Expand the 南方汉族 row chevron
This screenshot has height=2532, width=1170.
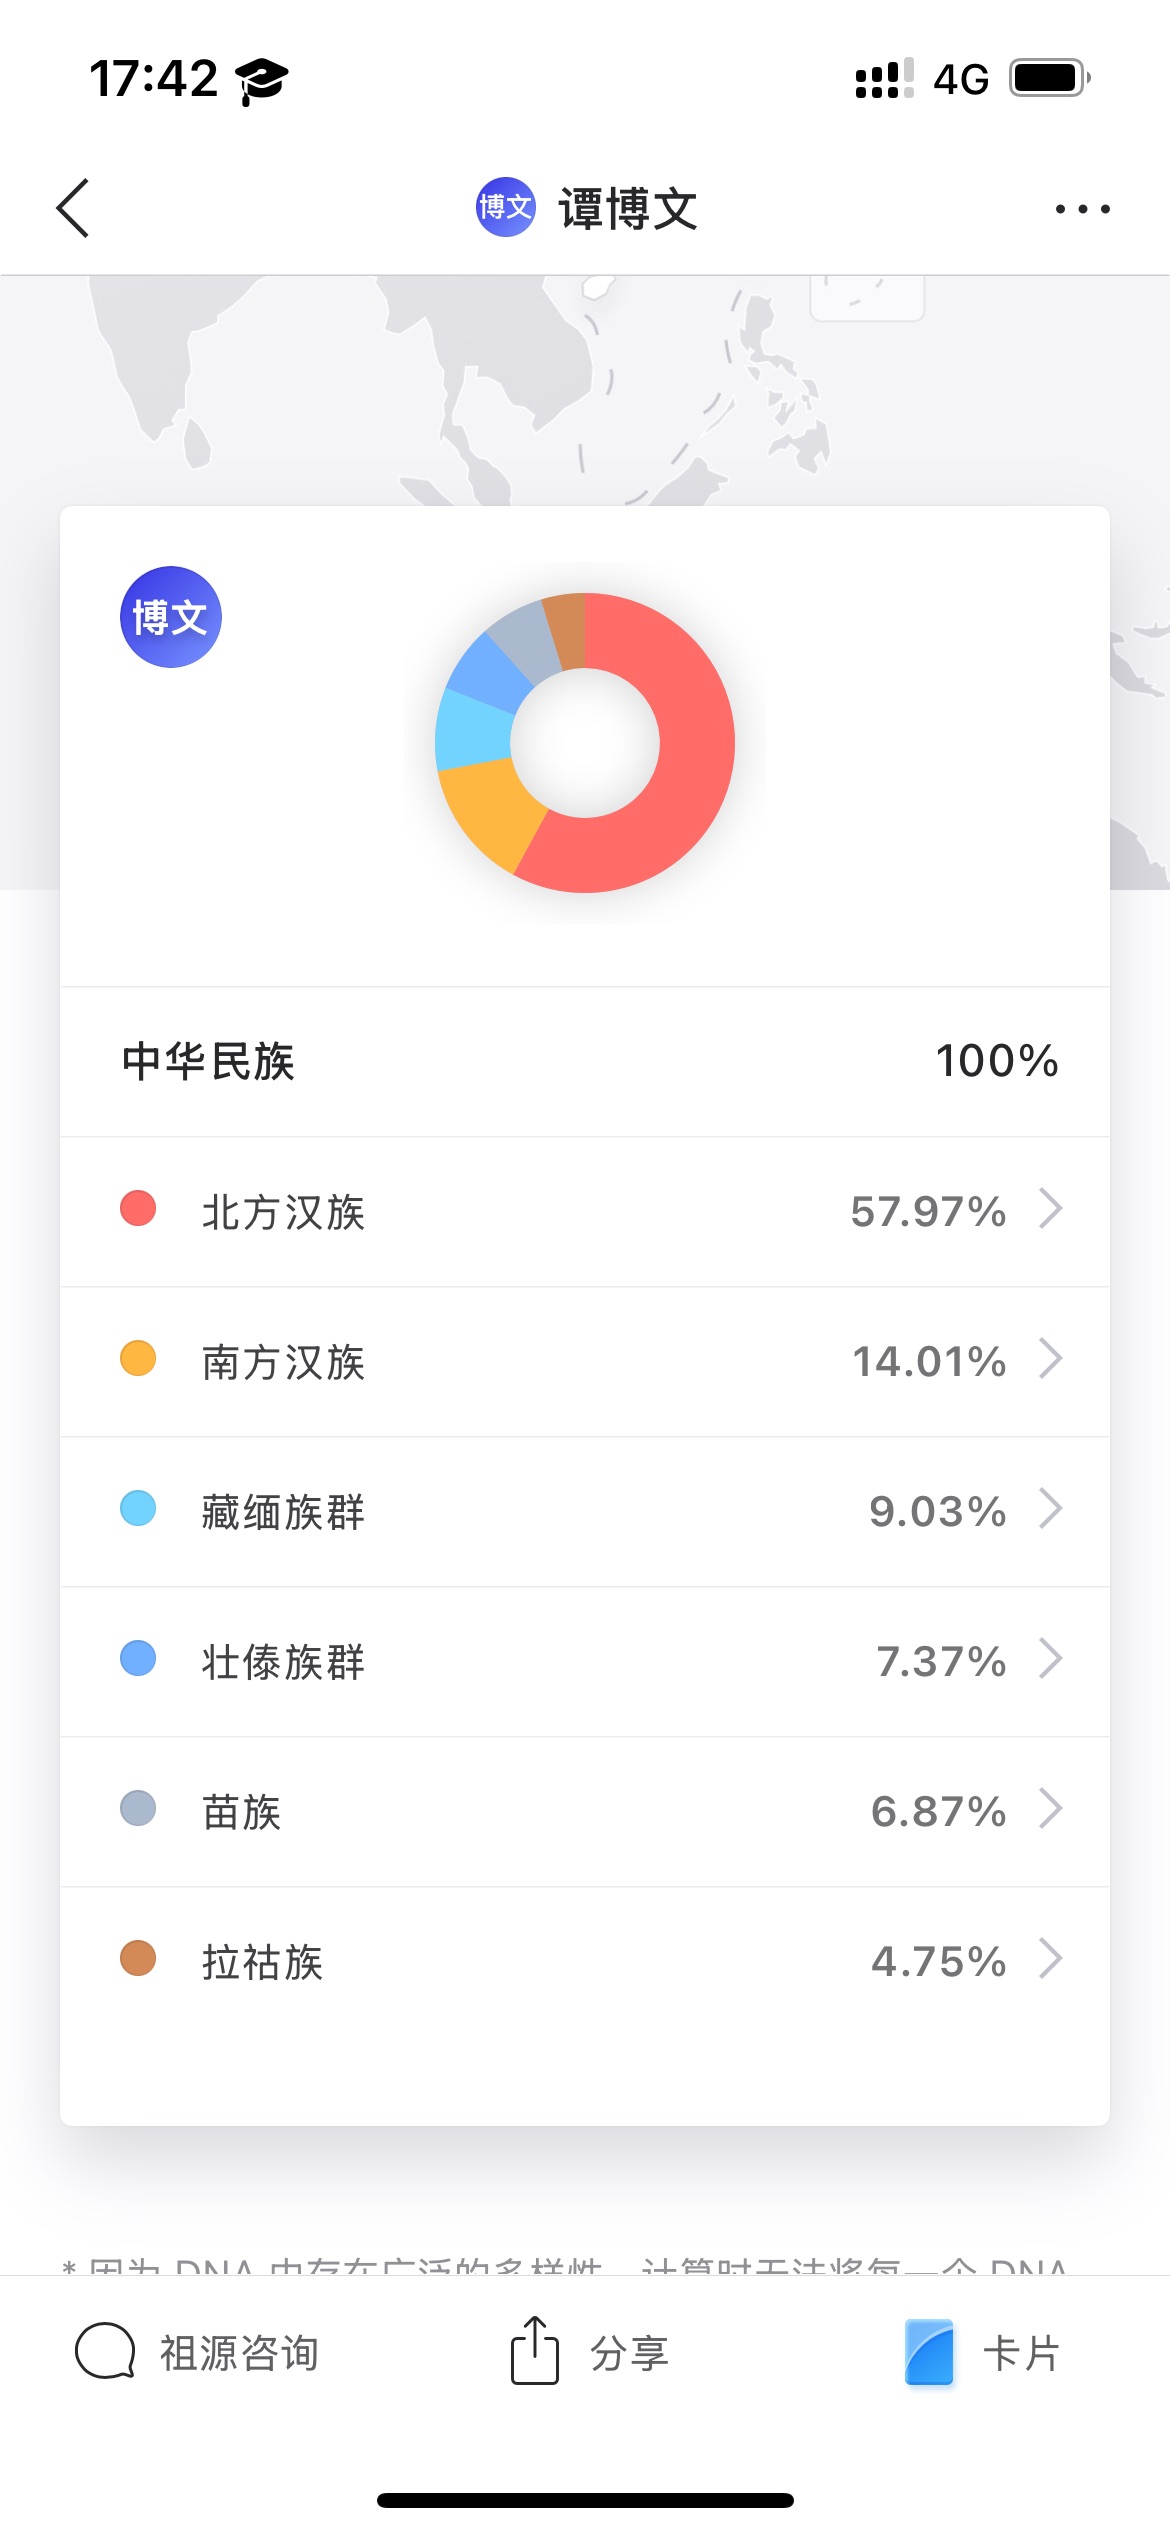(1050, 1359)
